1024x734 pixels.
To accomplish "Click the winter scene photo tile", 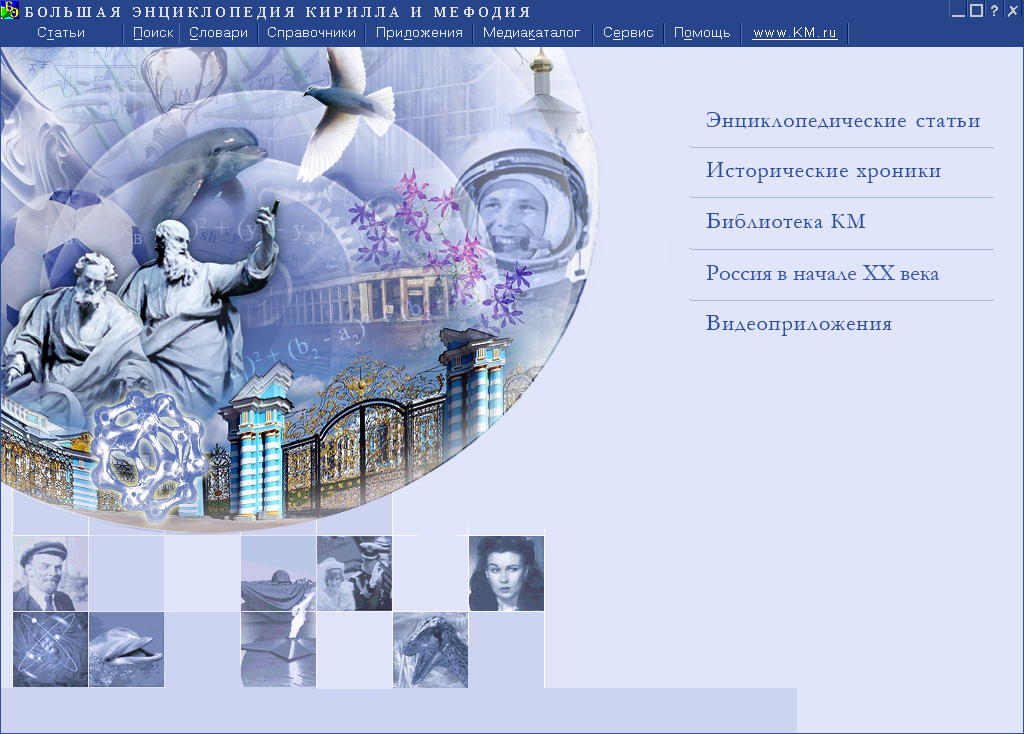I will tap(354, 573).
